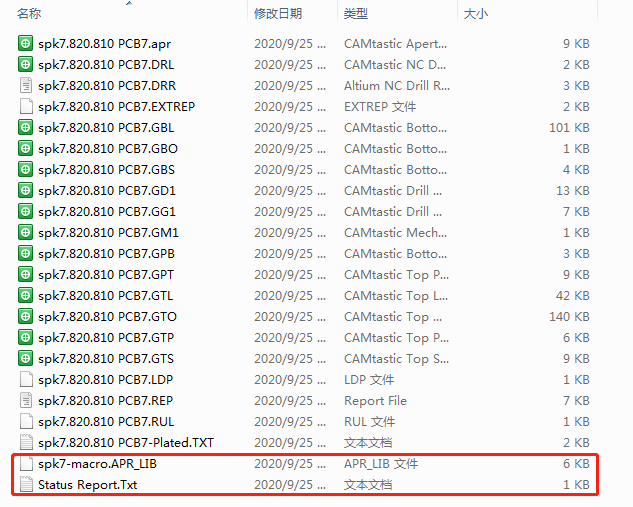The height and width of the screenshot is (507, 633).
Task: Select file name spk7.820.810 PCB7.GTP
Action: (x=106, y=337)
